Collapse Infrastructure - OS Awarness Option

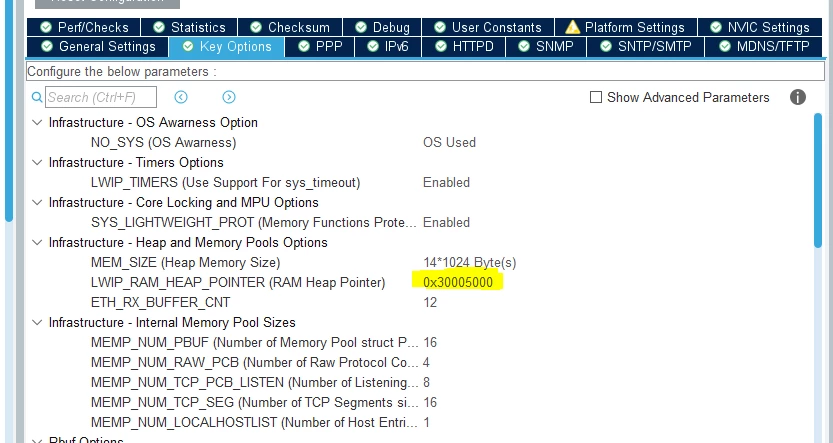37,122
